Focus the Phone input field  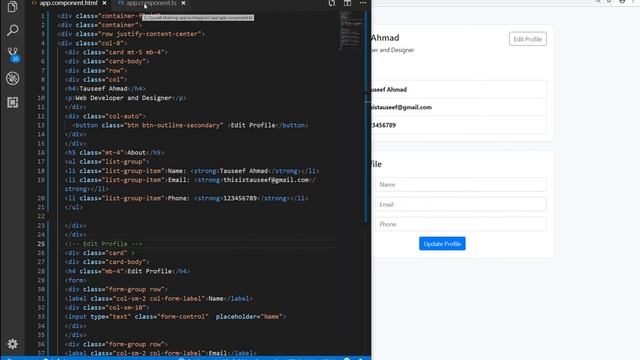460,224
